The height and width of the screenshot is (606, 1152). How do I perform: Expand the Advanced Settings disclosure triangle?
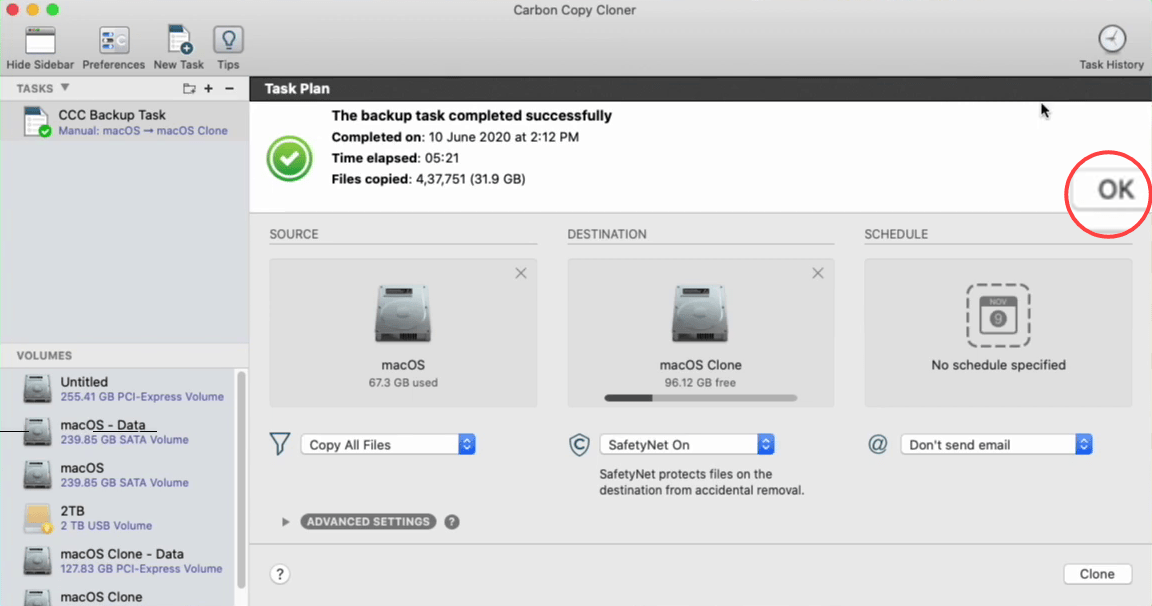coord(285,522)
